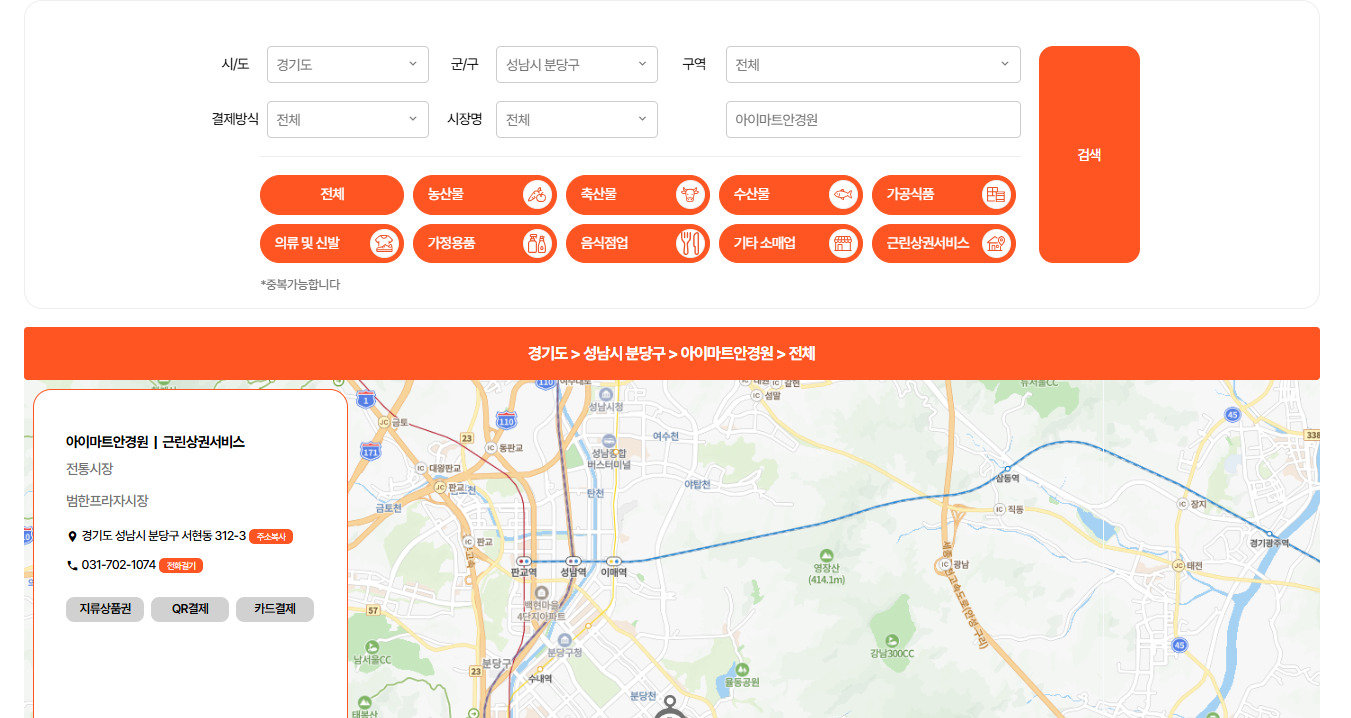
Task: Toggle the 축산물 category filter
Action: click(x=638, y=195)
